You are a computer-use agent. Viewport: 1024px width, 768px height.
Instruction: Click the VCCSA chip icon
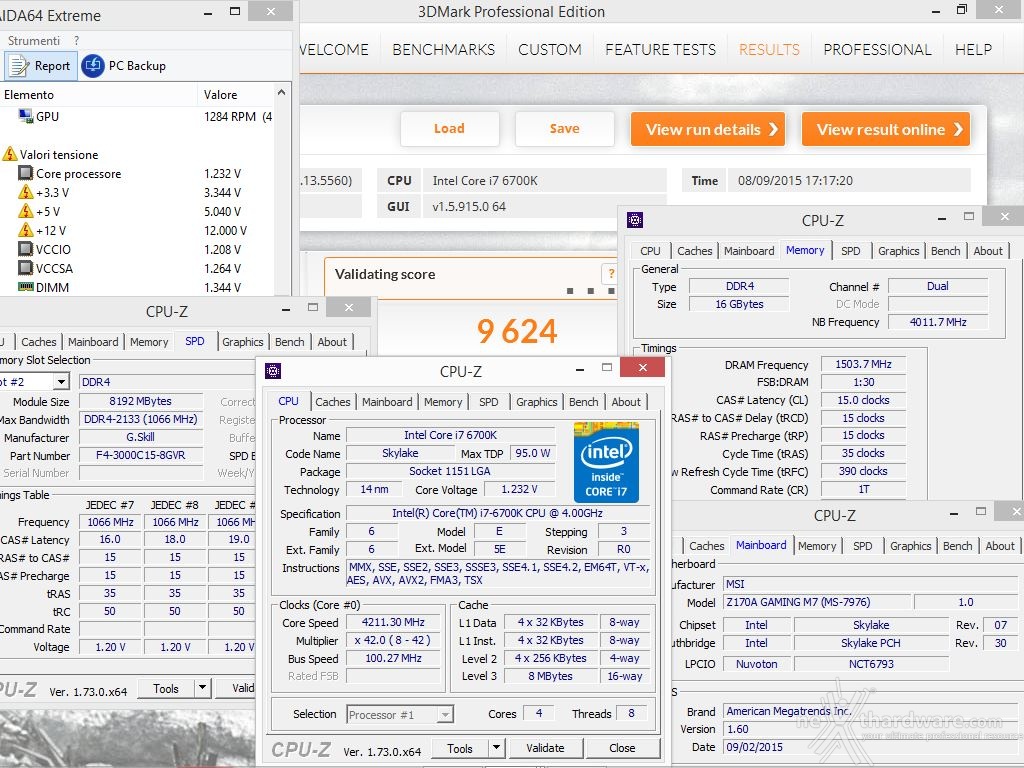click(x=25, y=268)
